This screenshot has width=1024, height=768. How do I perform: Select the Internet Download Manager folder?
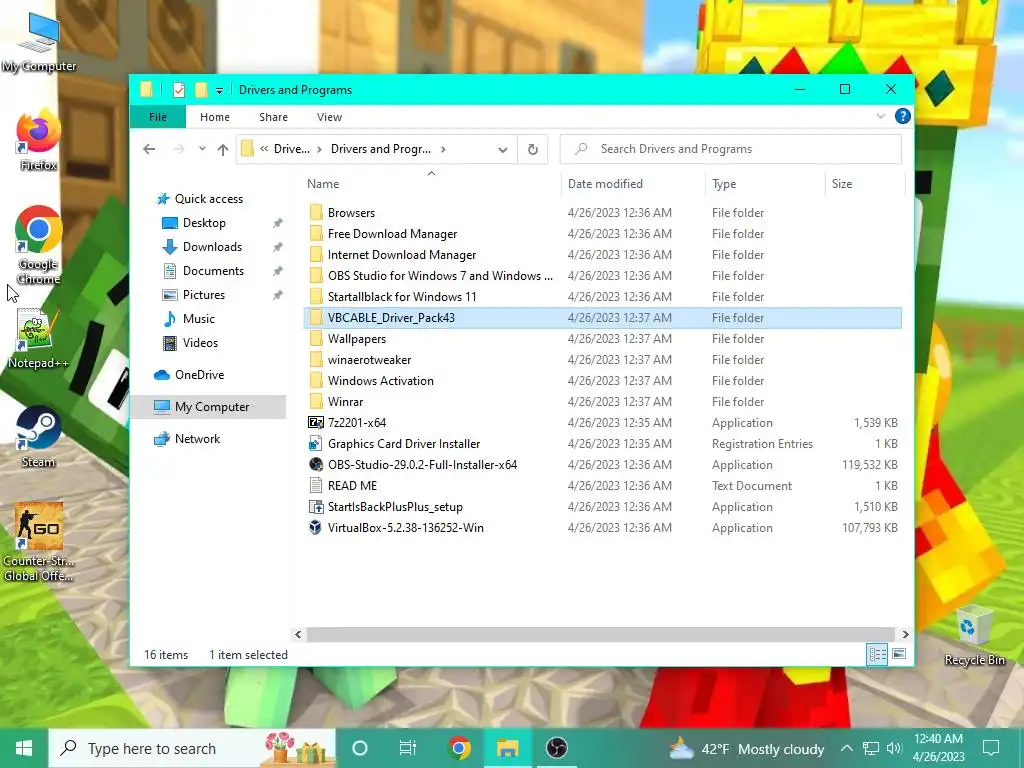402,255
